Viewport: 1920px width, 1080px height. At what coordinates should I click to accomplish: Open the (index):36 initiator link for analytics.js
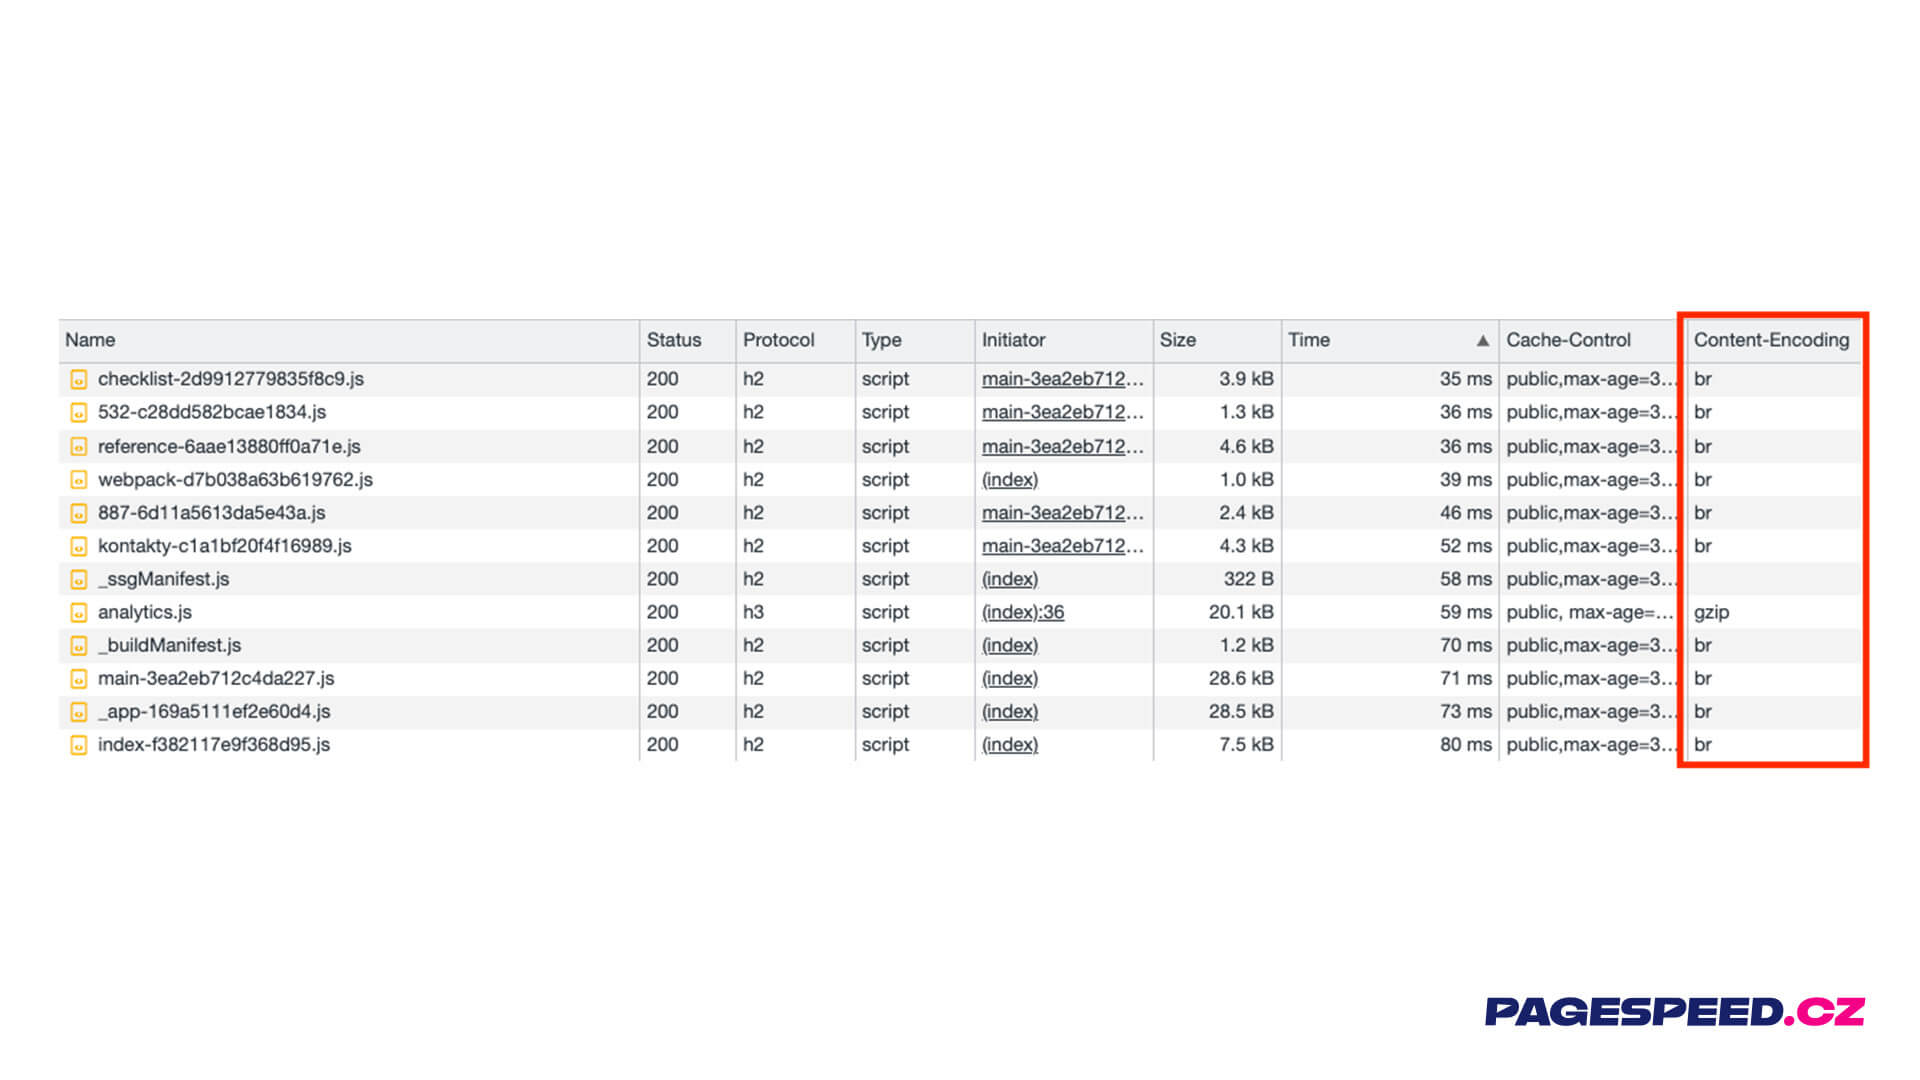(x=1022, y=612)
